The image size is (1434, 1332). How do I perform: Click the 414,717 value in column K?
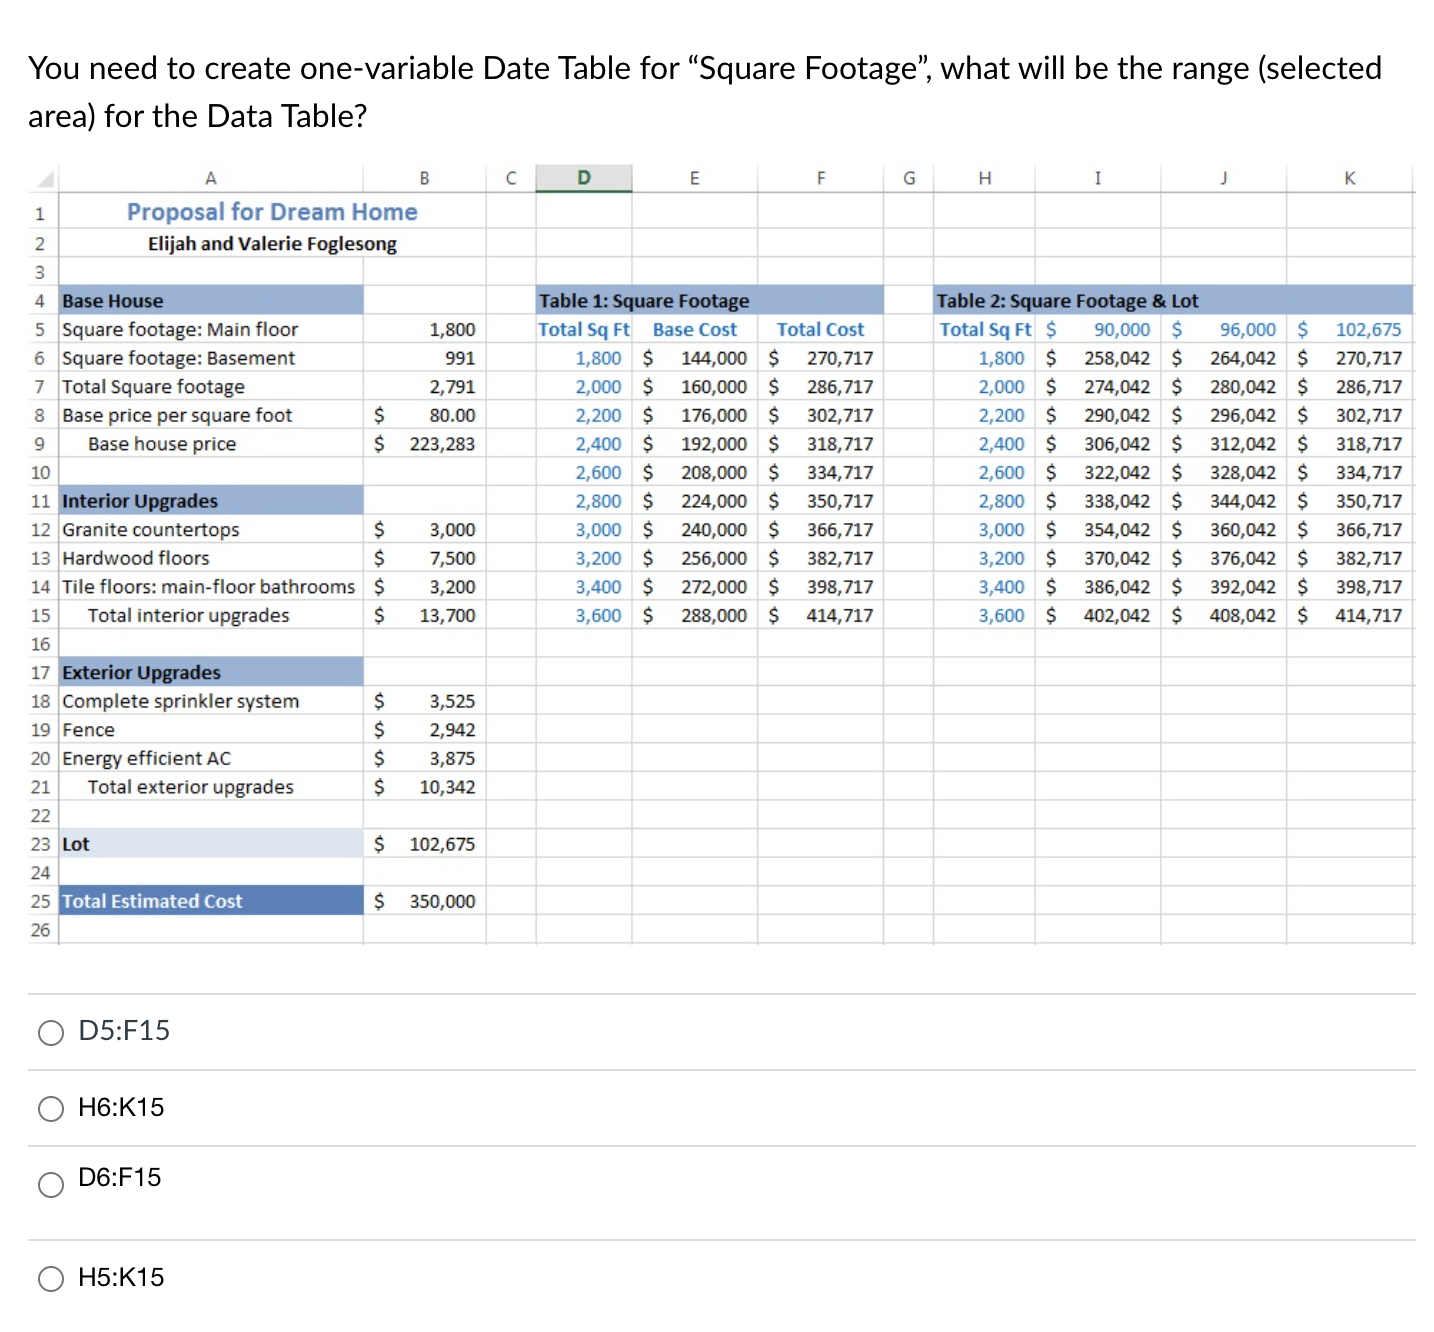click(1350, 615)
